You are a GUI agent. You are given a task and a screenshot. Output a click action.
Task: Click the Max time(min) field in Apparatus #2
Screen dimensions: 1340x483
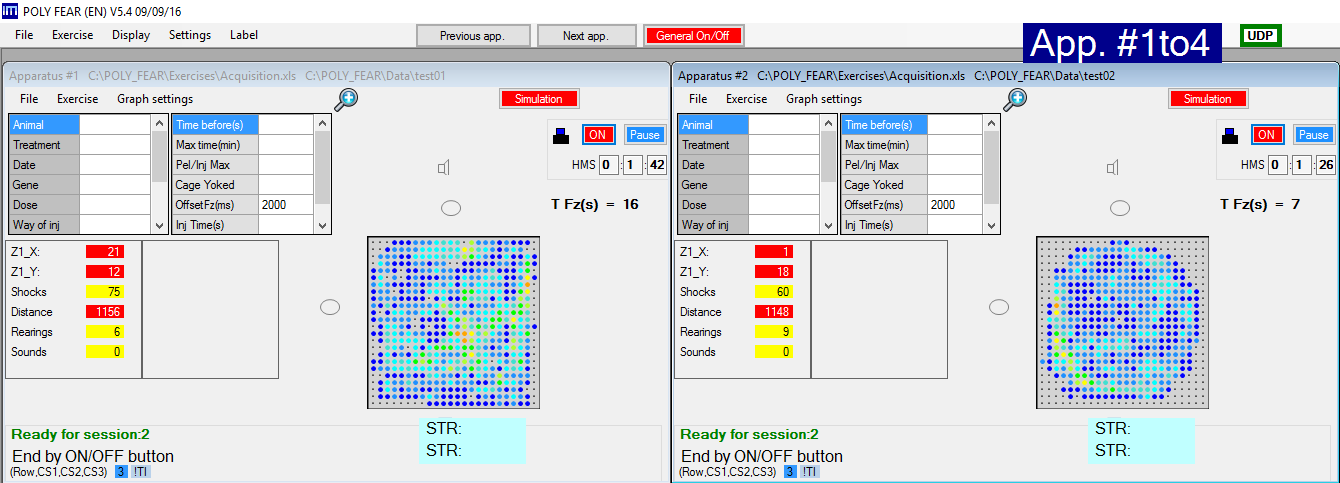[955, 145]
